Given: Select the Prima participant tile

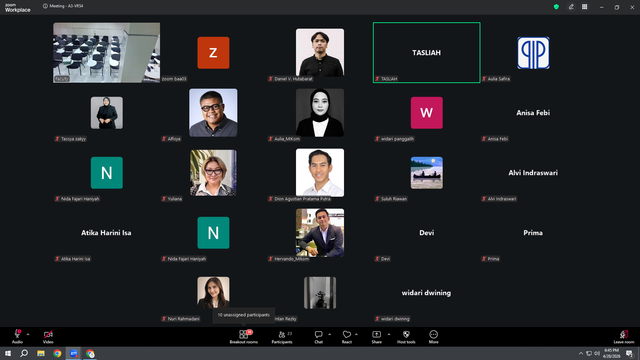Looking at the screenshot, I should coord(533,233).
